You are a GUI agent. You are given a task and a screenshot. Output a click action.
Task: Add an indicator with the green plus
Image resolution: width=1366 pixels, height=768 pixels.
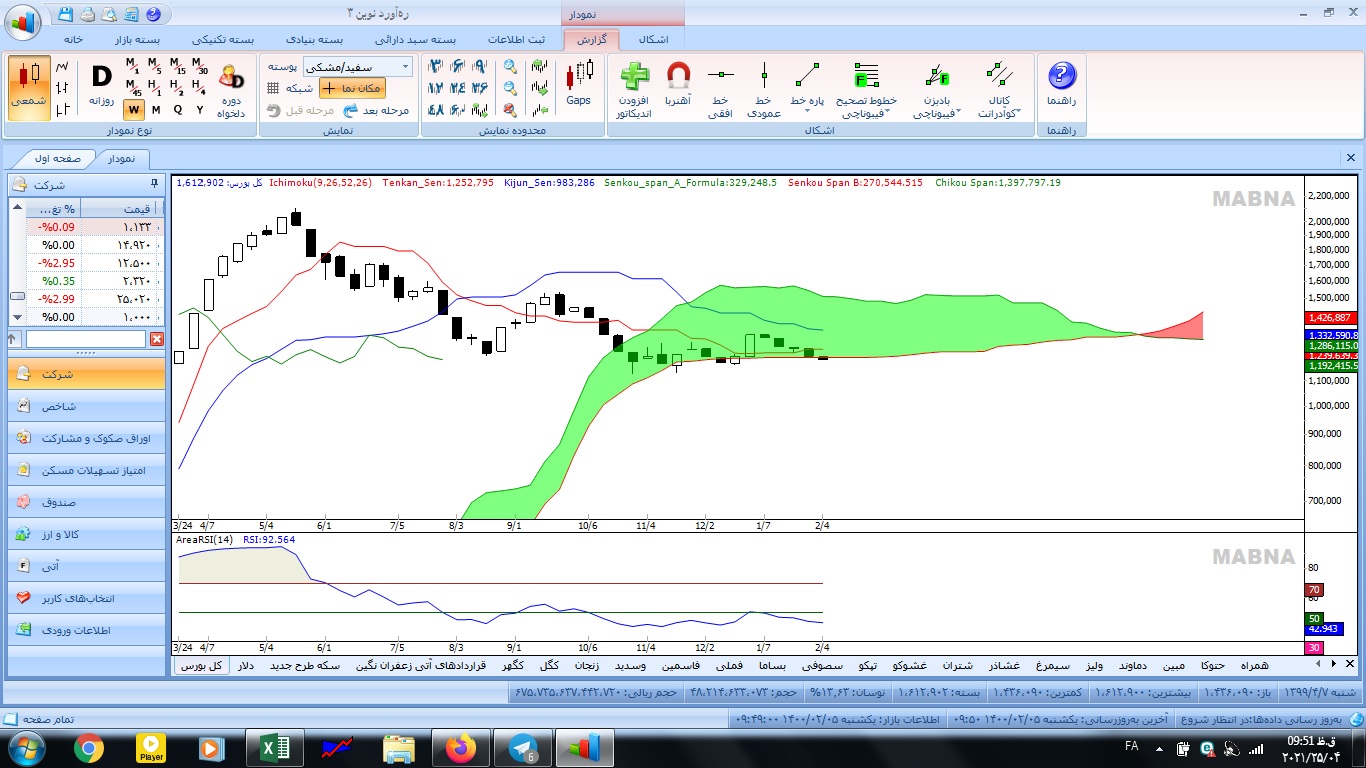634,88
